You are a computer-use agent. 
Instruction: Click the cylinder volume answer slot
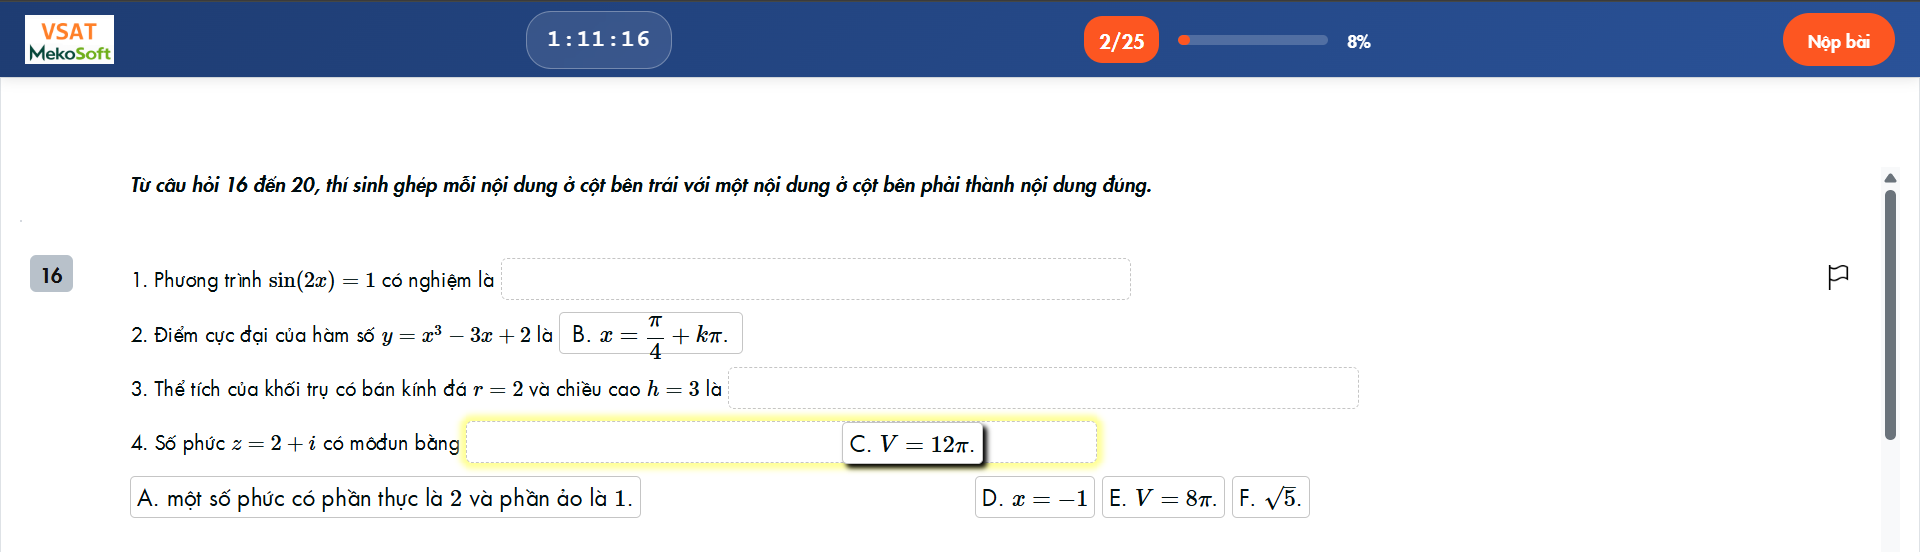tap(1042, 388)
